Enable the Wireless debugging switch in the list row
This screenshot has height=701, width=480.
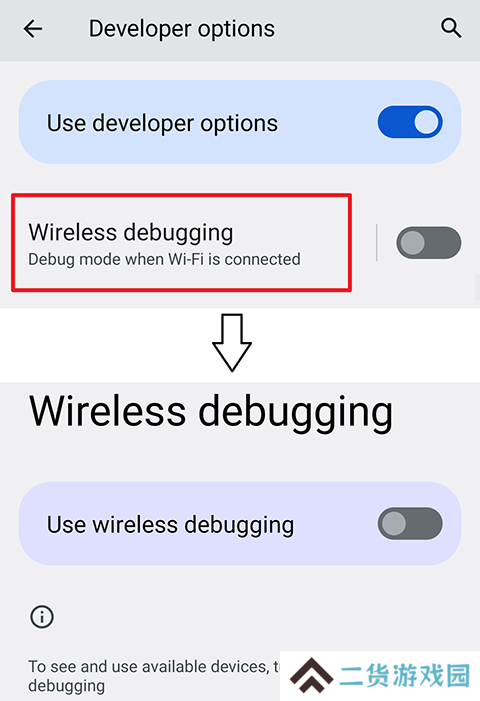pyautogui.click(x=429, y=243)
